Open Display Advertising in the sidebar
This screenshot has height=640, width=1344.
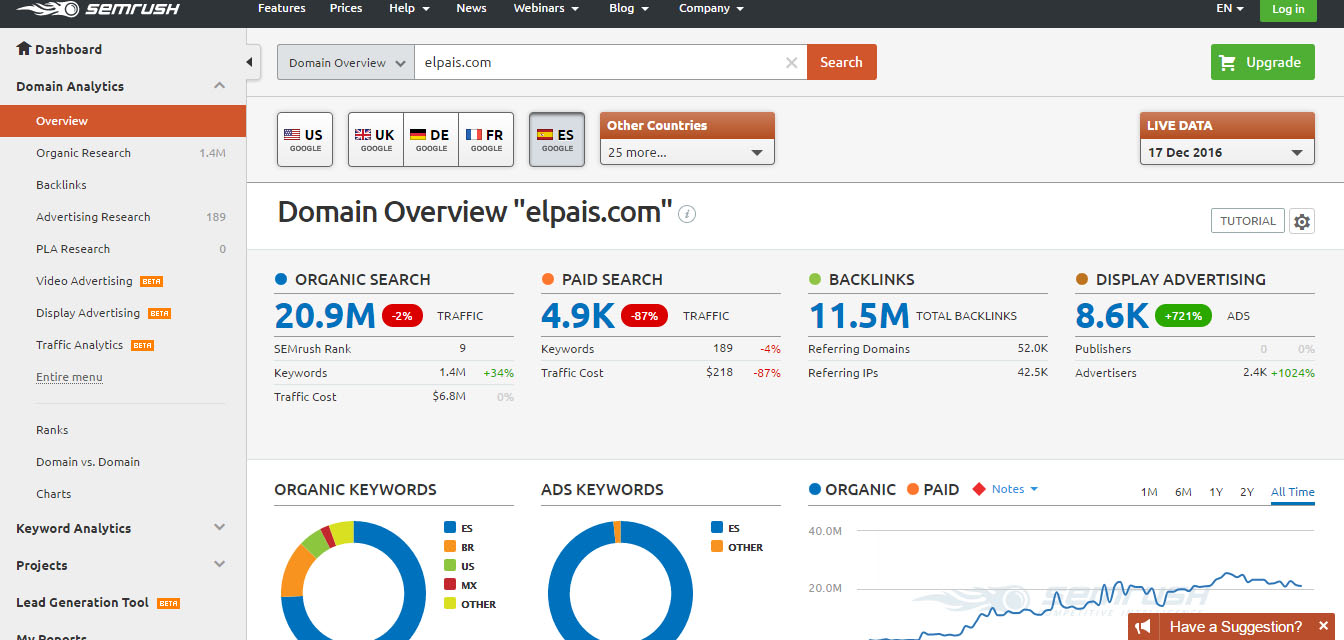click(x=88, y=313)
